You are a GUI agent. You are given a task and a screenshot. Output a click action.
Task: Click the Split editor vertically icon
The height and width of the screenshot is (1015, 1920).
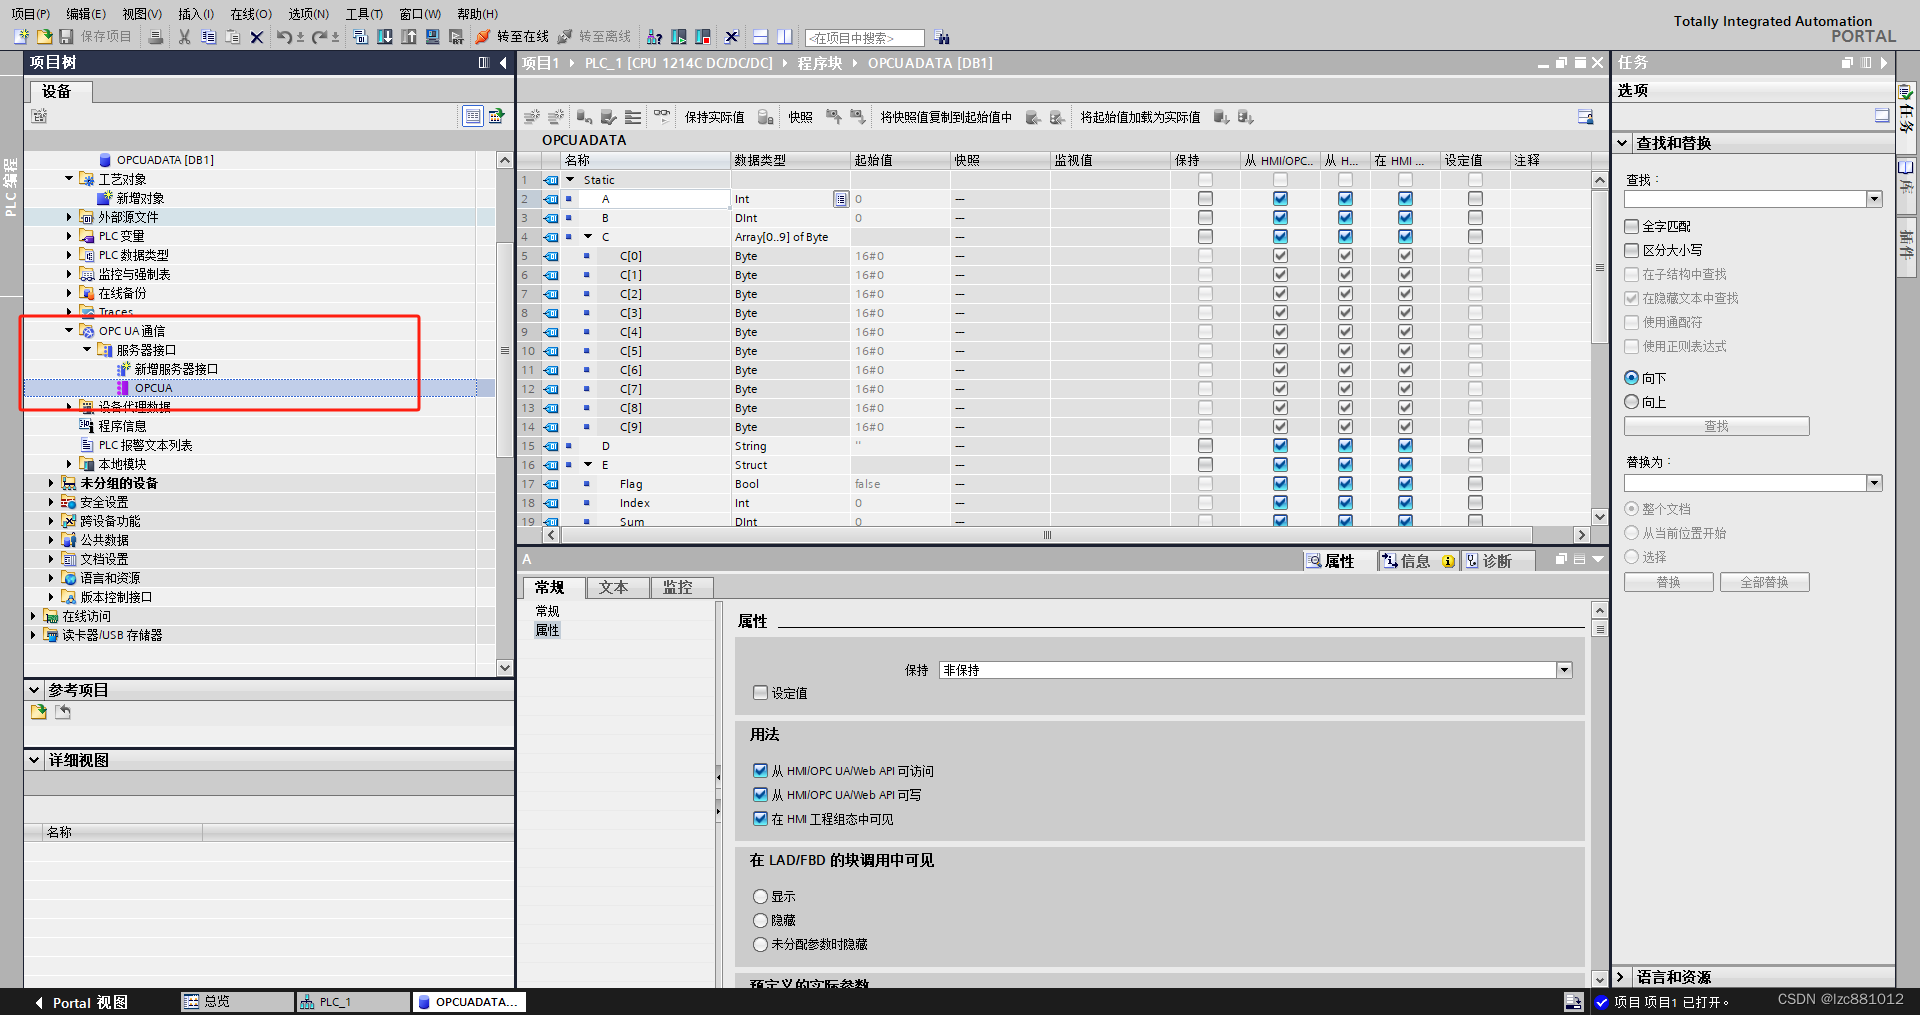click(785, 37)
